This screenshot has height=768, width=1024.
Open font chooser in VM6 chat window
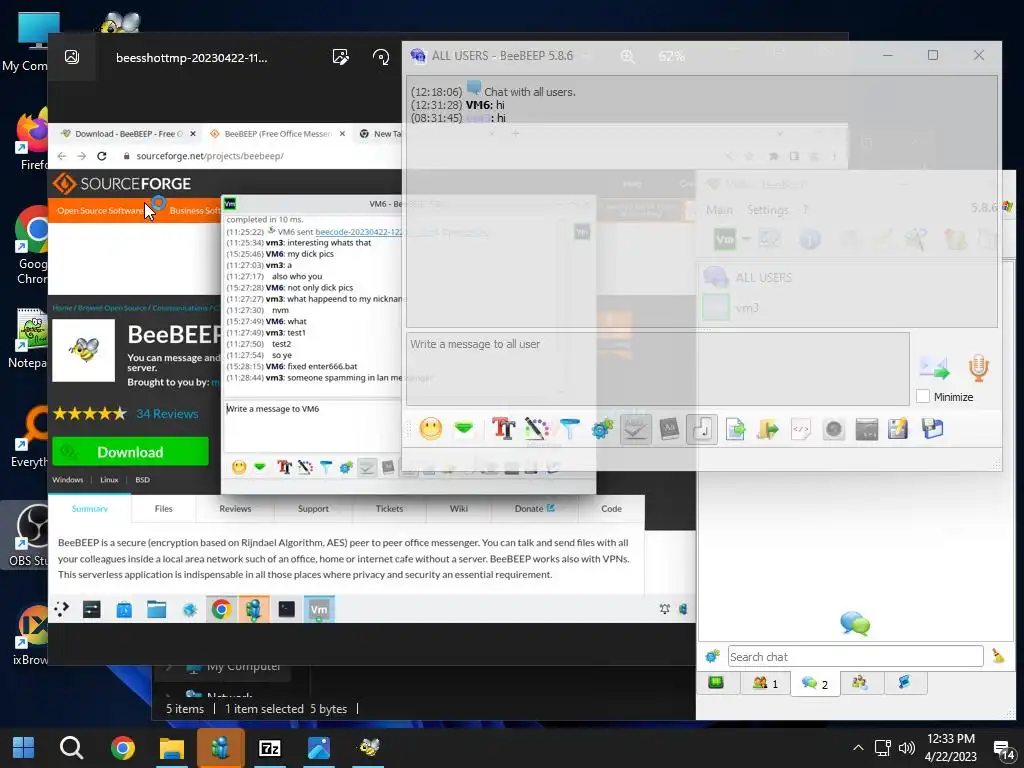coord(284,467)
